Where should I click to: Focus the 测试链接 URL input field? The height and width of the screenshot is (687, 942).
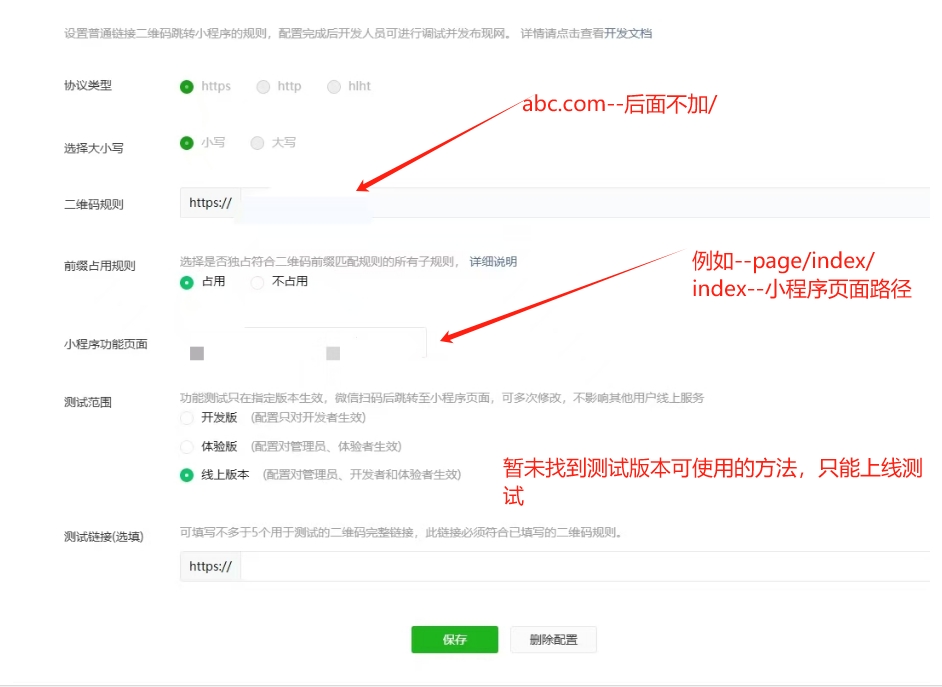585,566
